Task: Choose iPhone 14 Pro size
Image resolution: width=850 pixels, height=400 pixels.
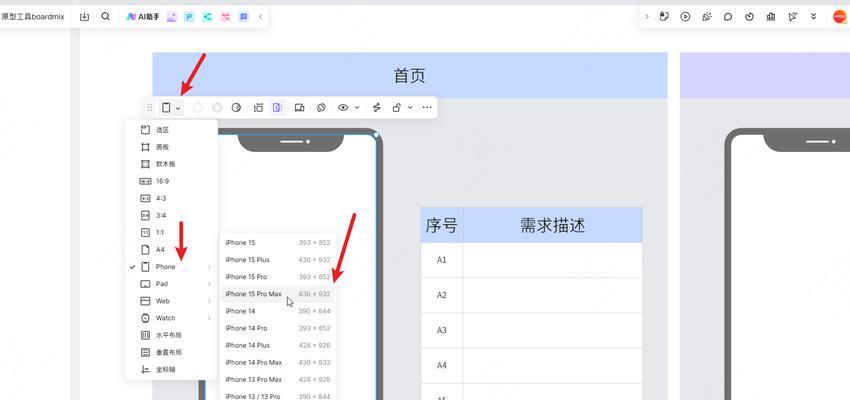Action: [278, 328]
